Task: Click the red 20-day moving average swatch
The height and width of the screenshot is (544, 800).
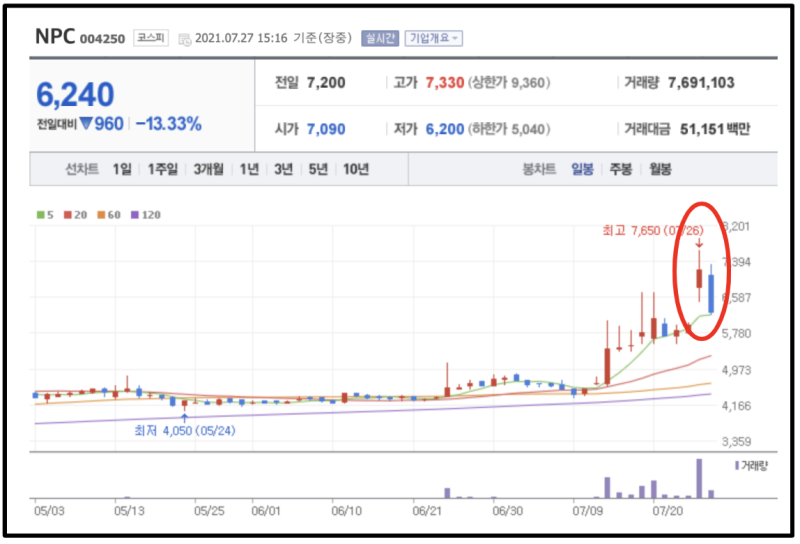Action: coord(67,215)
